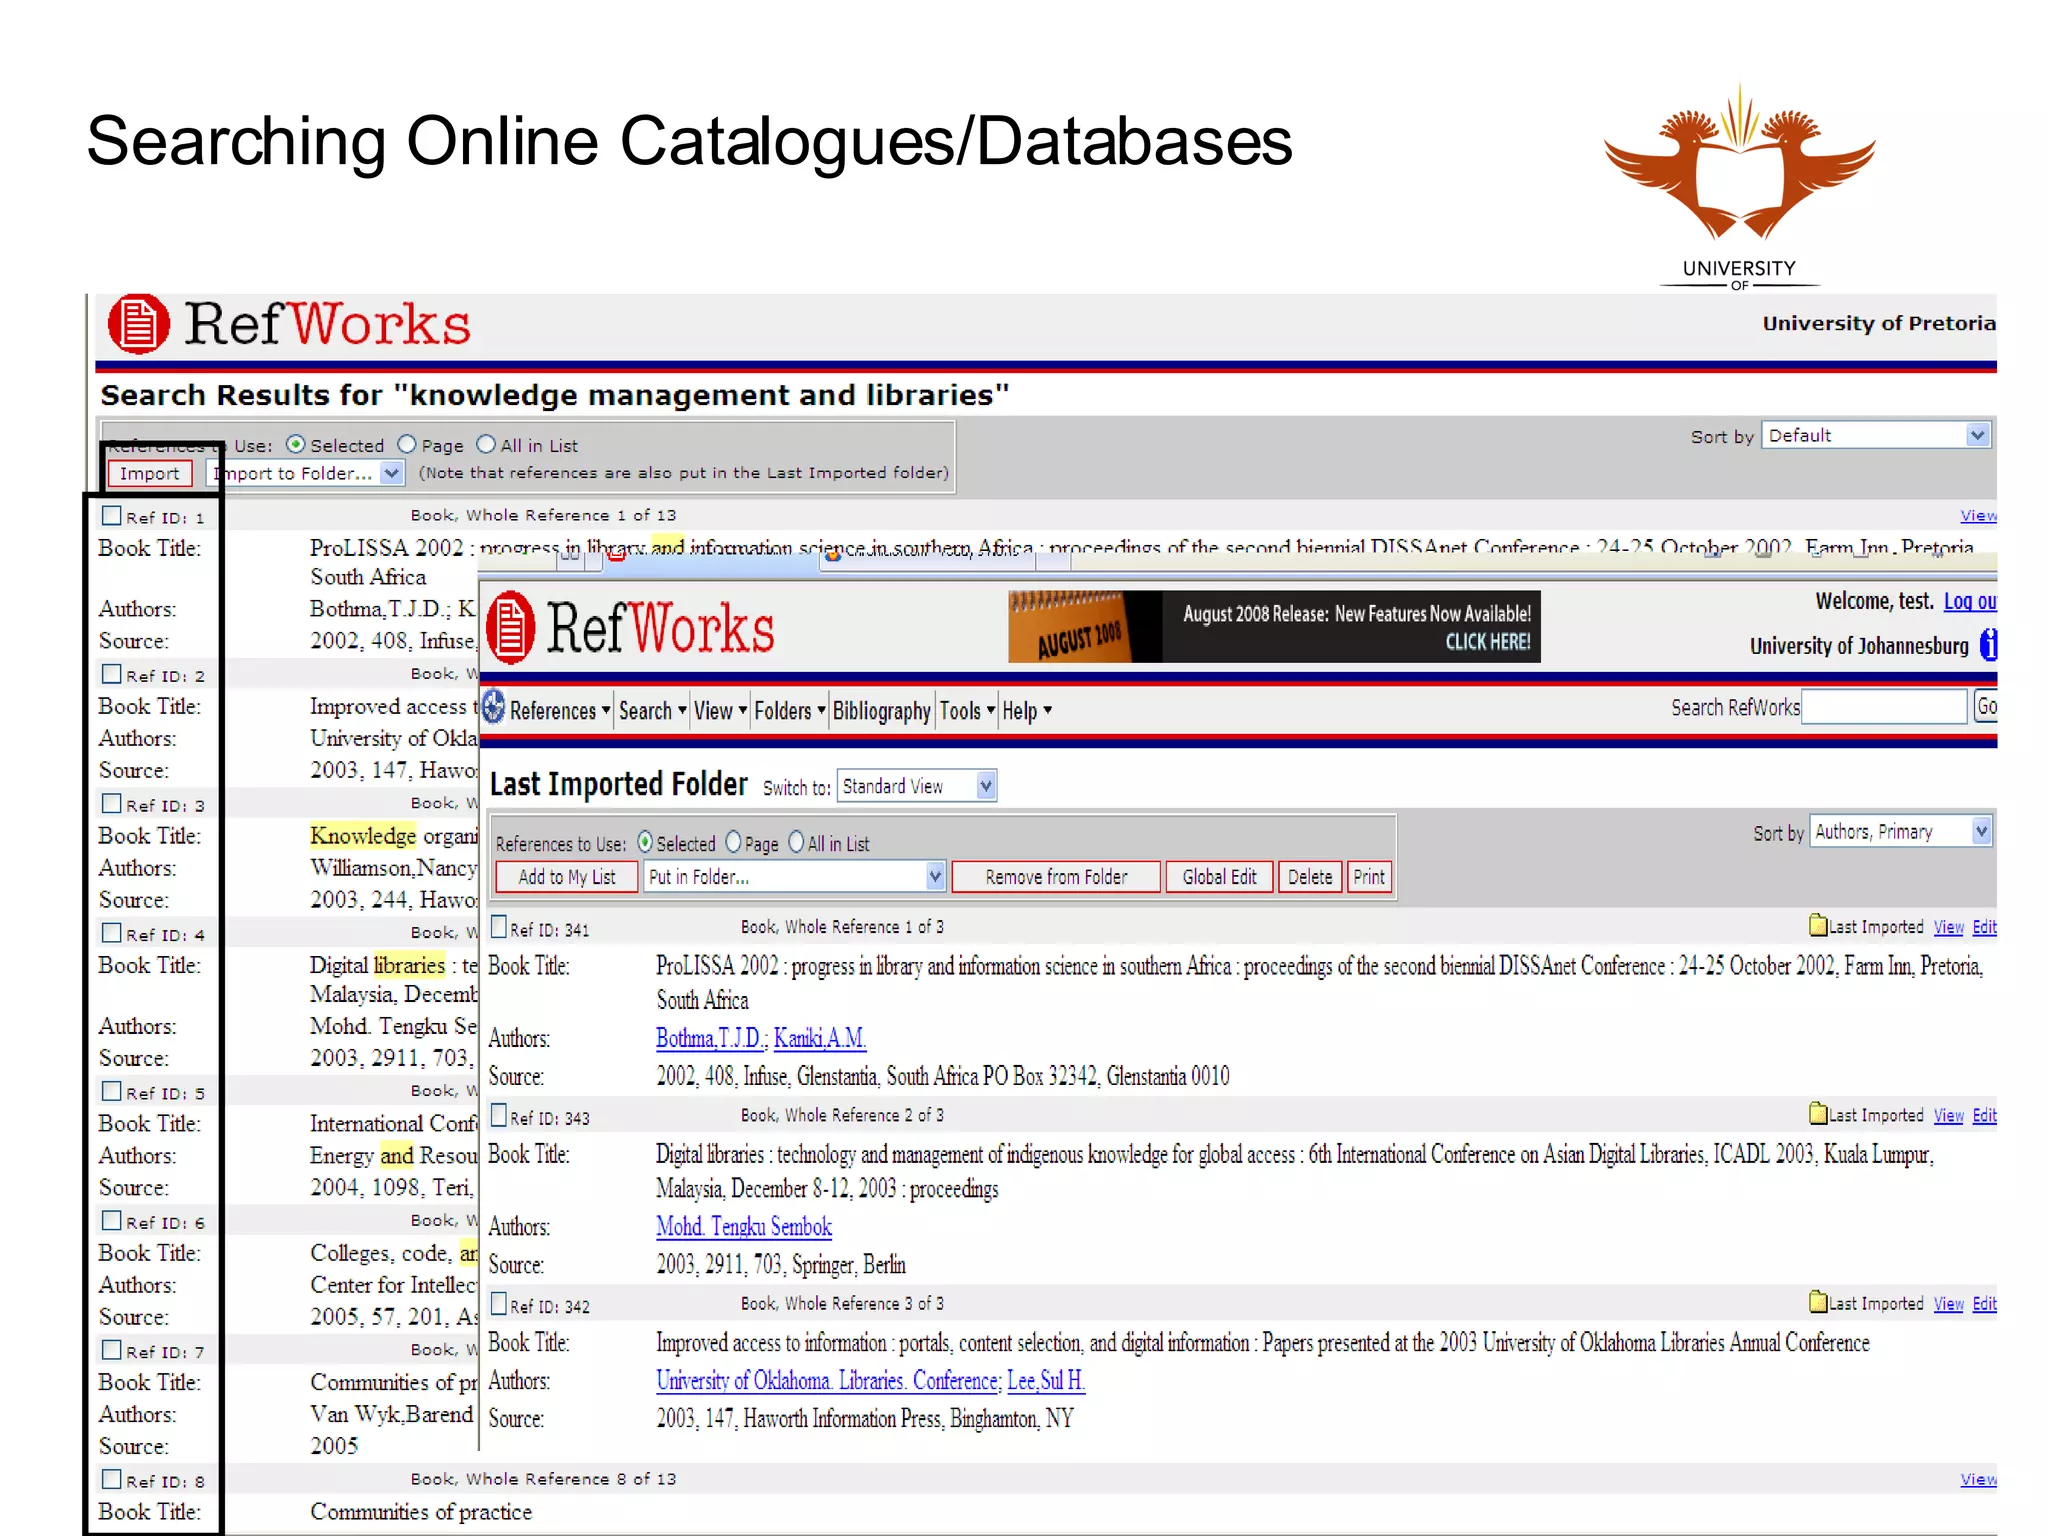
Task: Check the box for Ref ID 7 in search results
Action: pos(112,1350)
